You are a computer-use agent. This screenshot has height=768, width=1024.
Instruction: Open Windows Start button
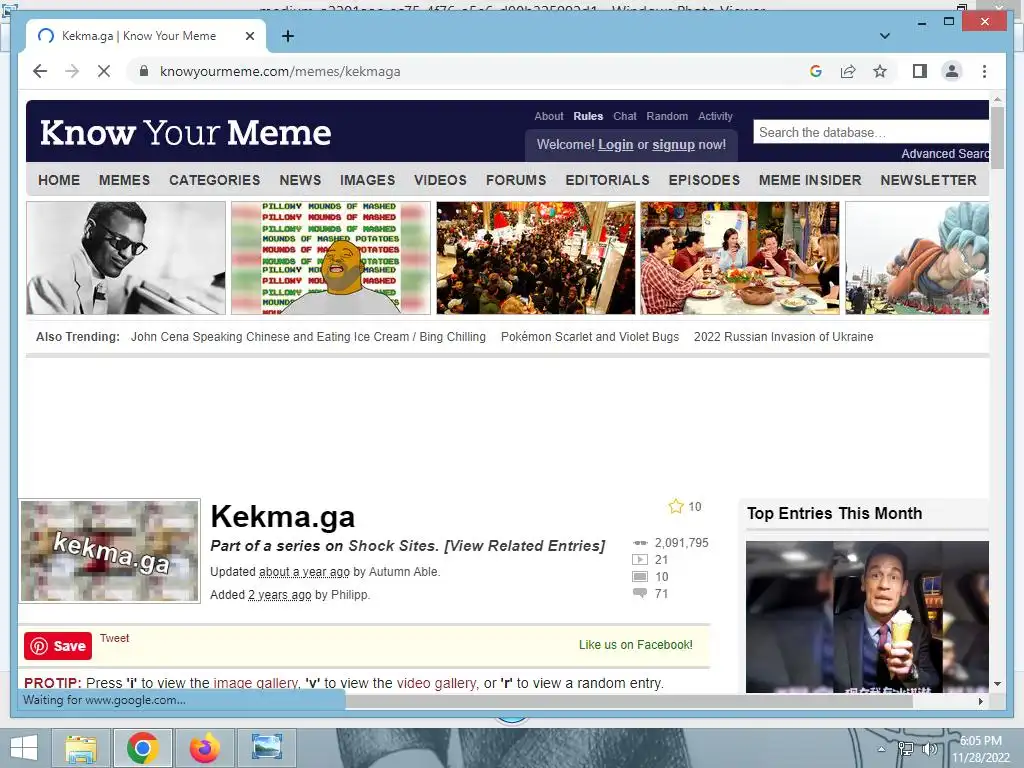coord(24,748)
